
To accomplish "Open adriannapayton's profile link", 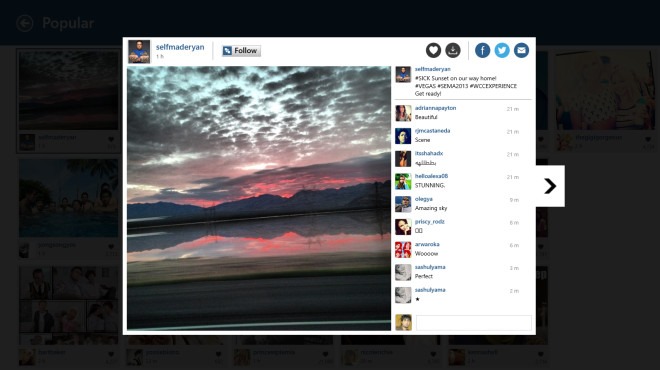I will [435, 108].
